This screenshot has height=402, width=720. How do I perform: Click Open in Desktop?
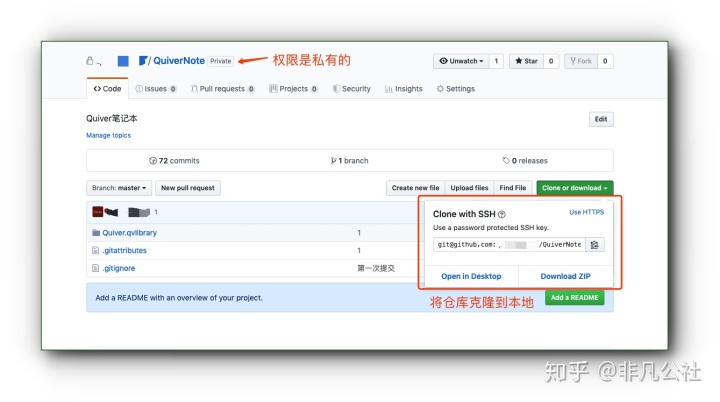[471, 276]
